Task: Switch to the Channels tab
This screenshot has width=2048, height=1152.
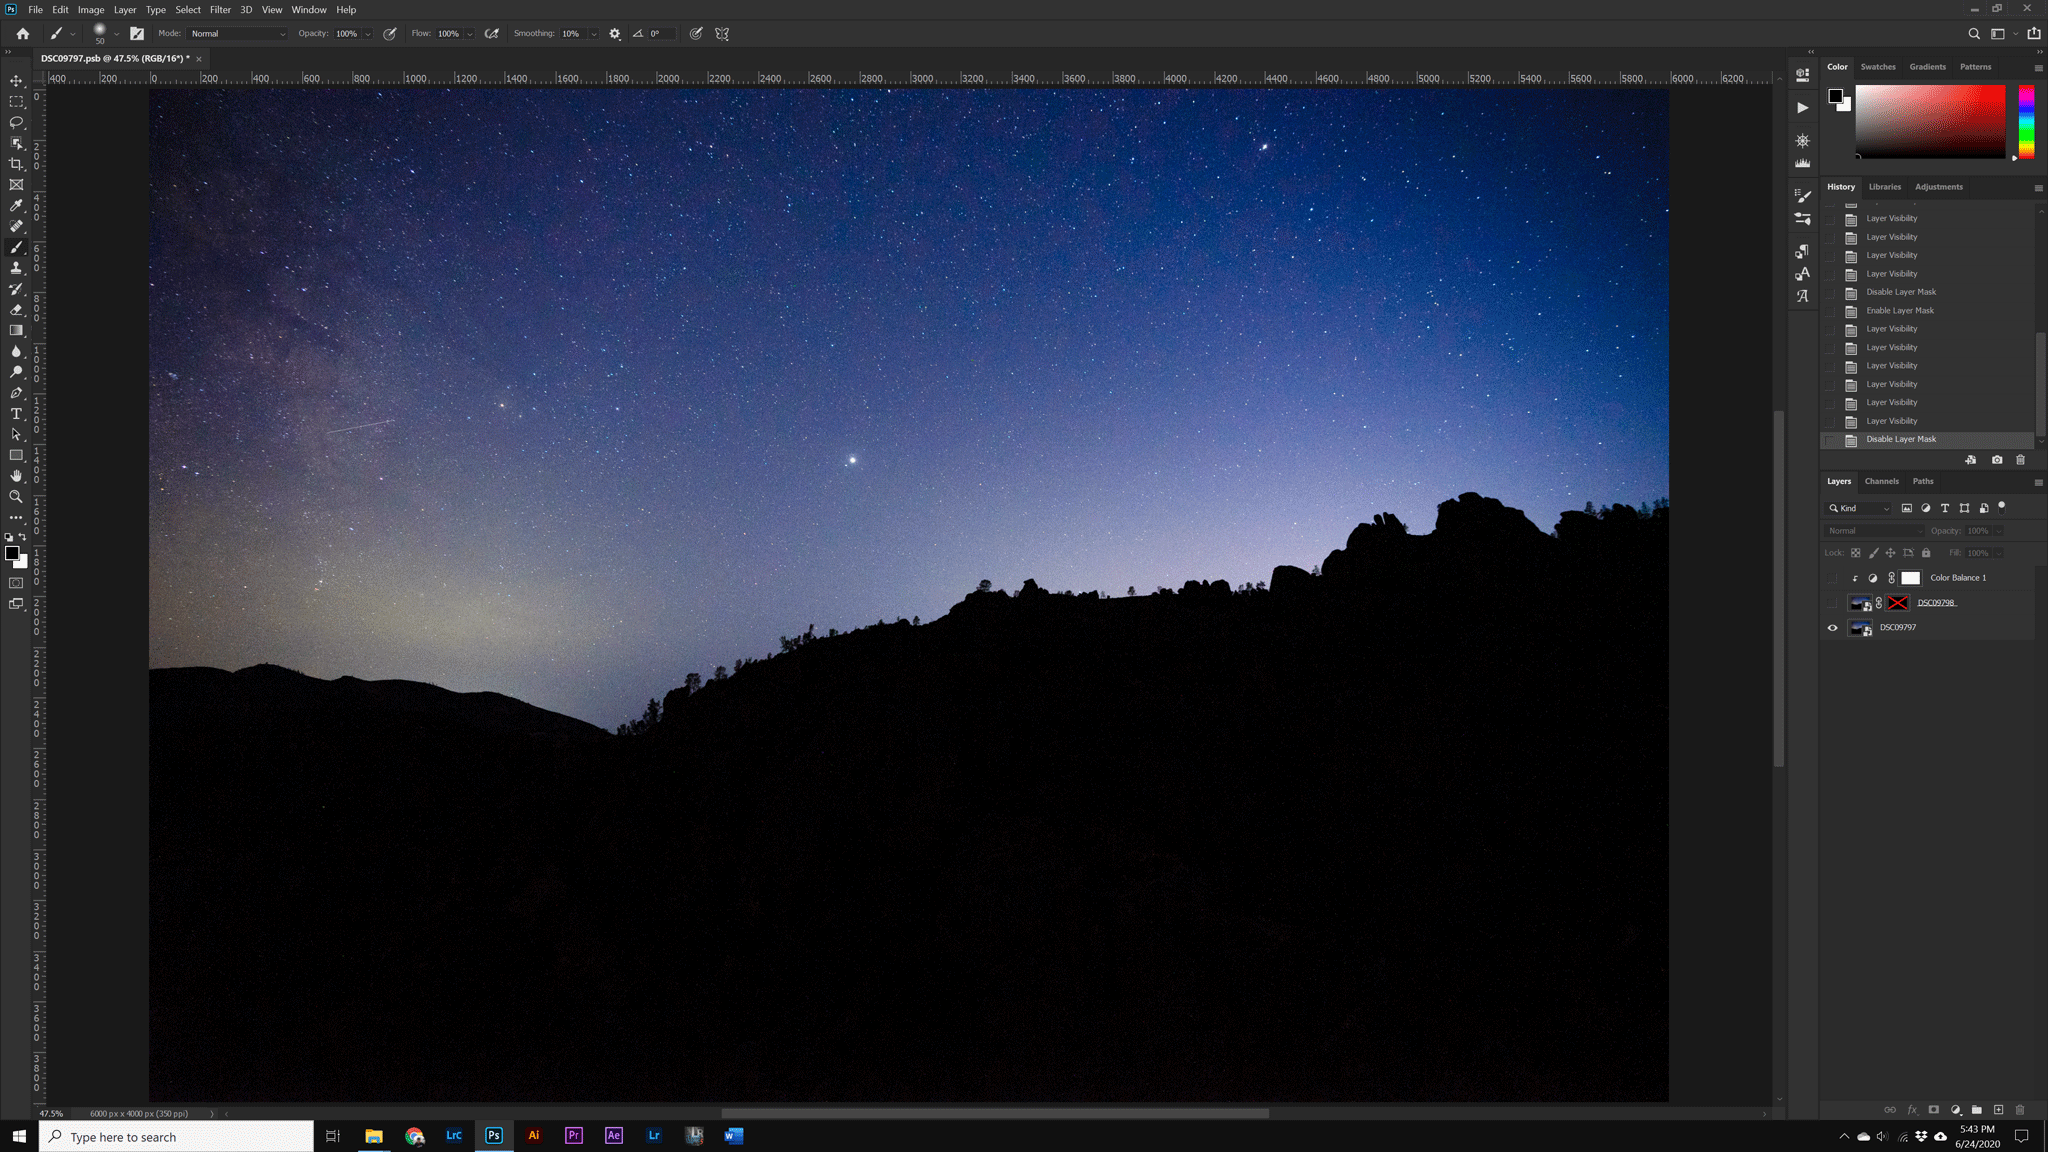Action: (x=1881, y=481)
